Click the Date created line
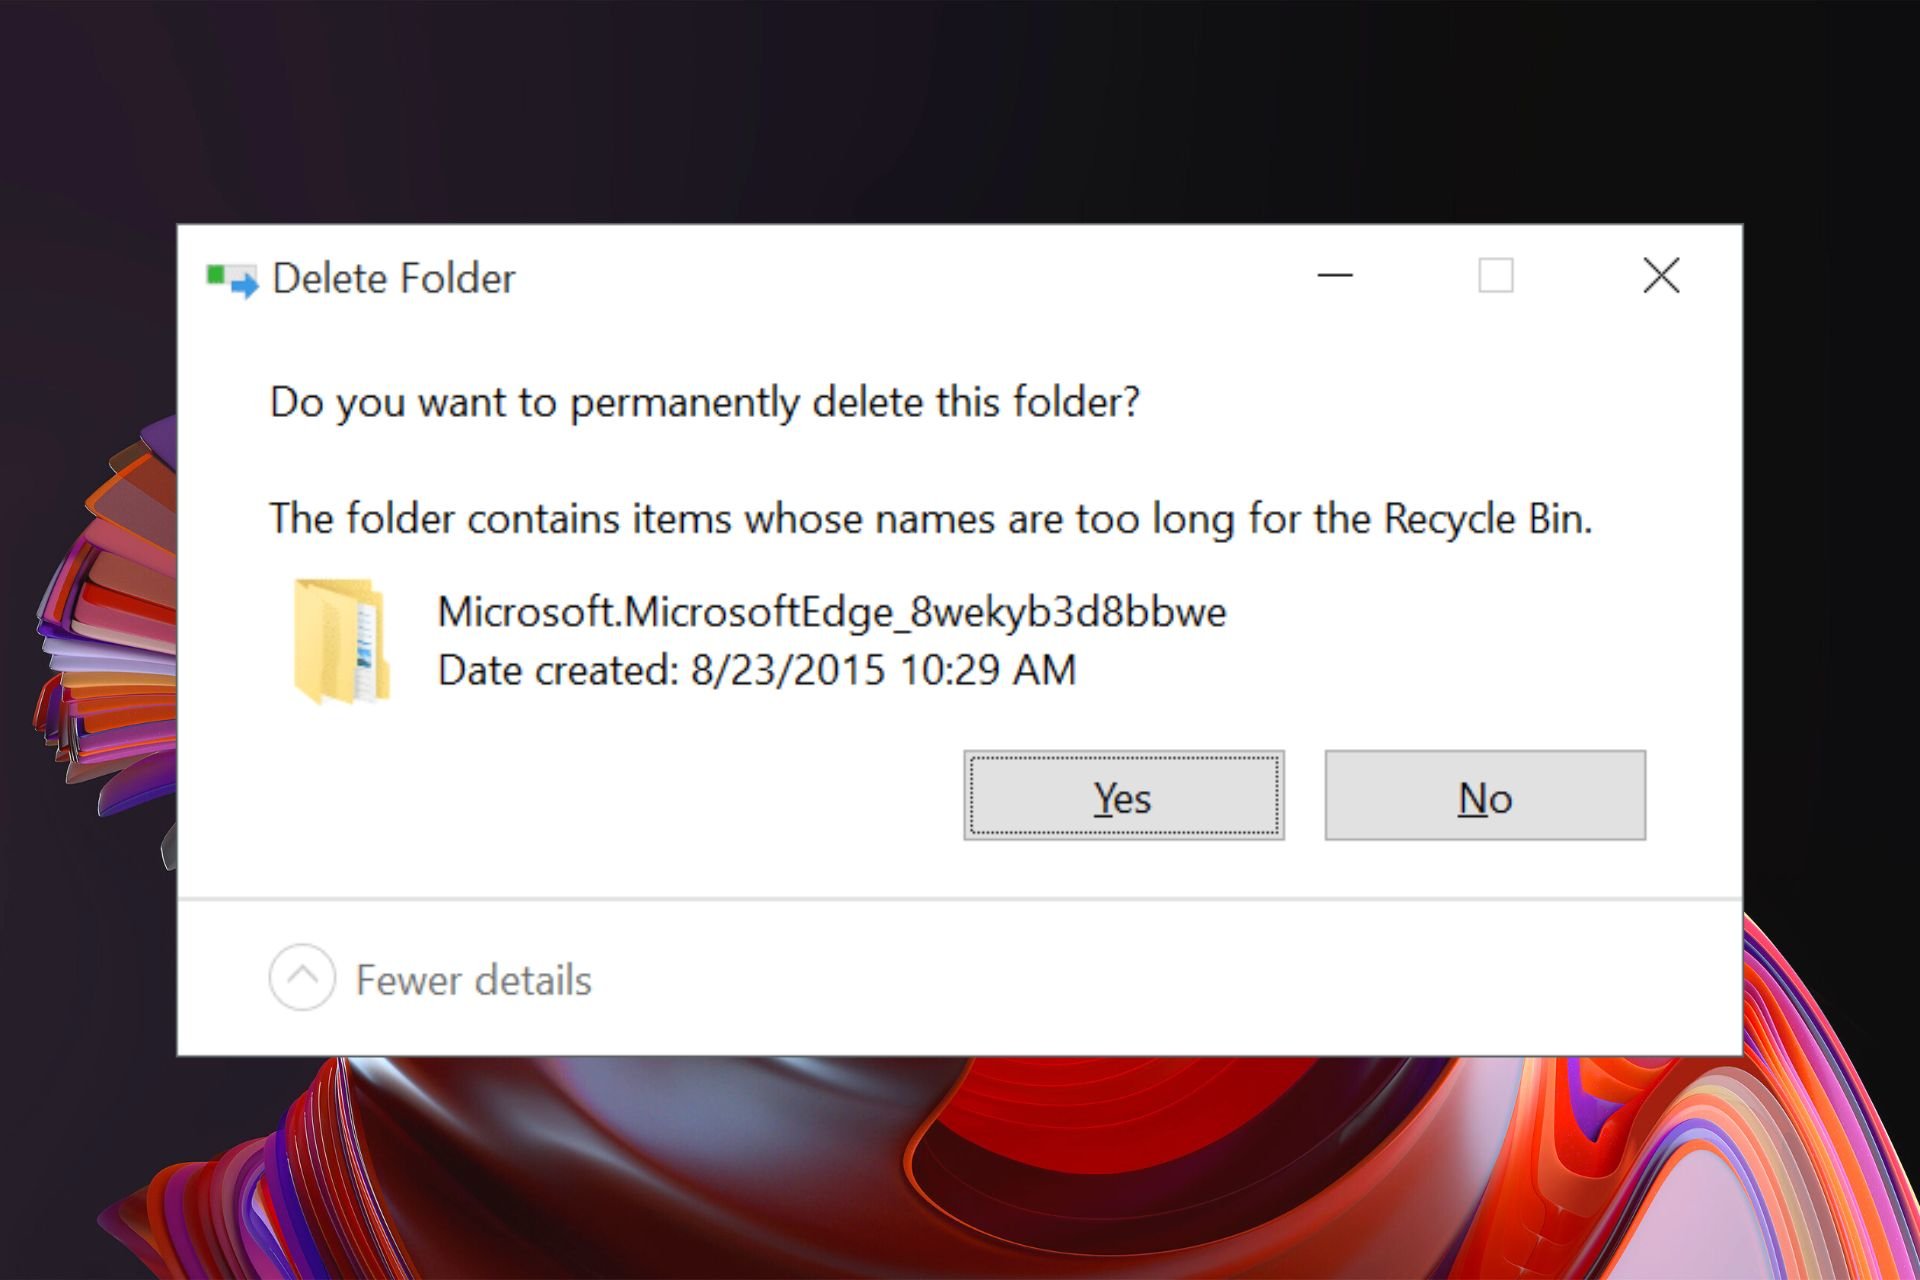Screen dimensions: 1920x1280 point(757,670)
